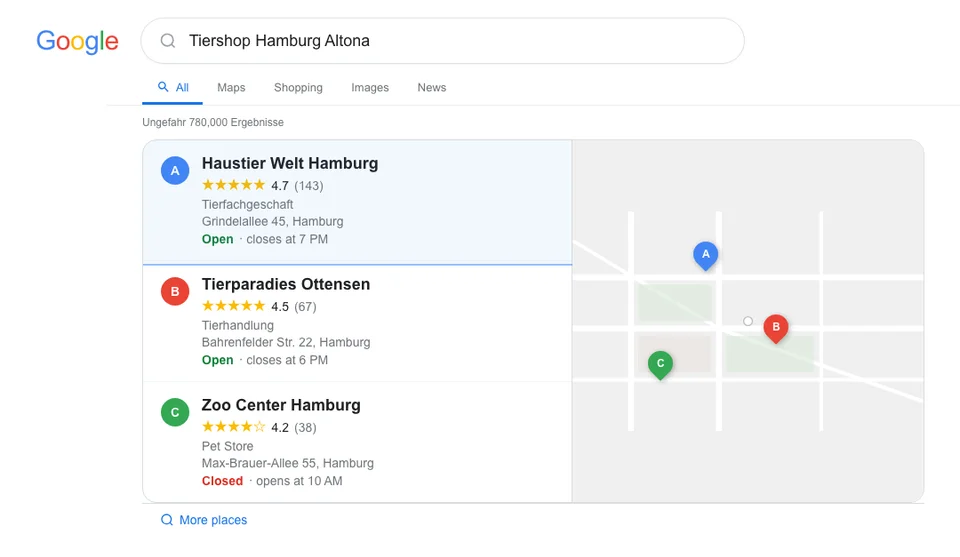Select the All tab
Viewport: 960px width, 557px height.
point(173,88)
